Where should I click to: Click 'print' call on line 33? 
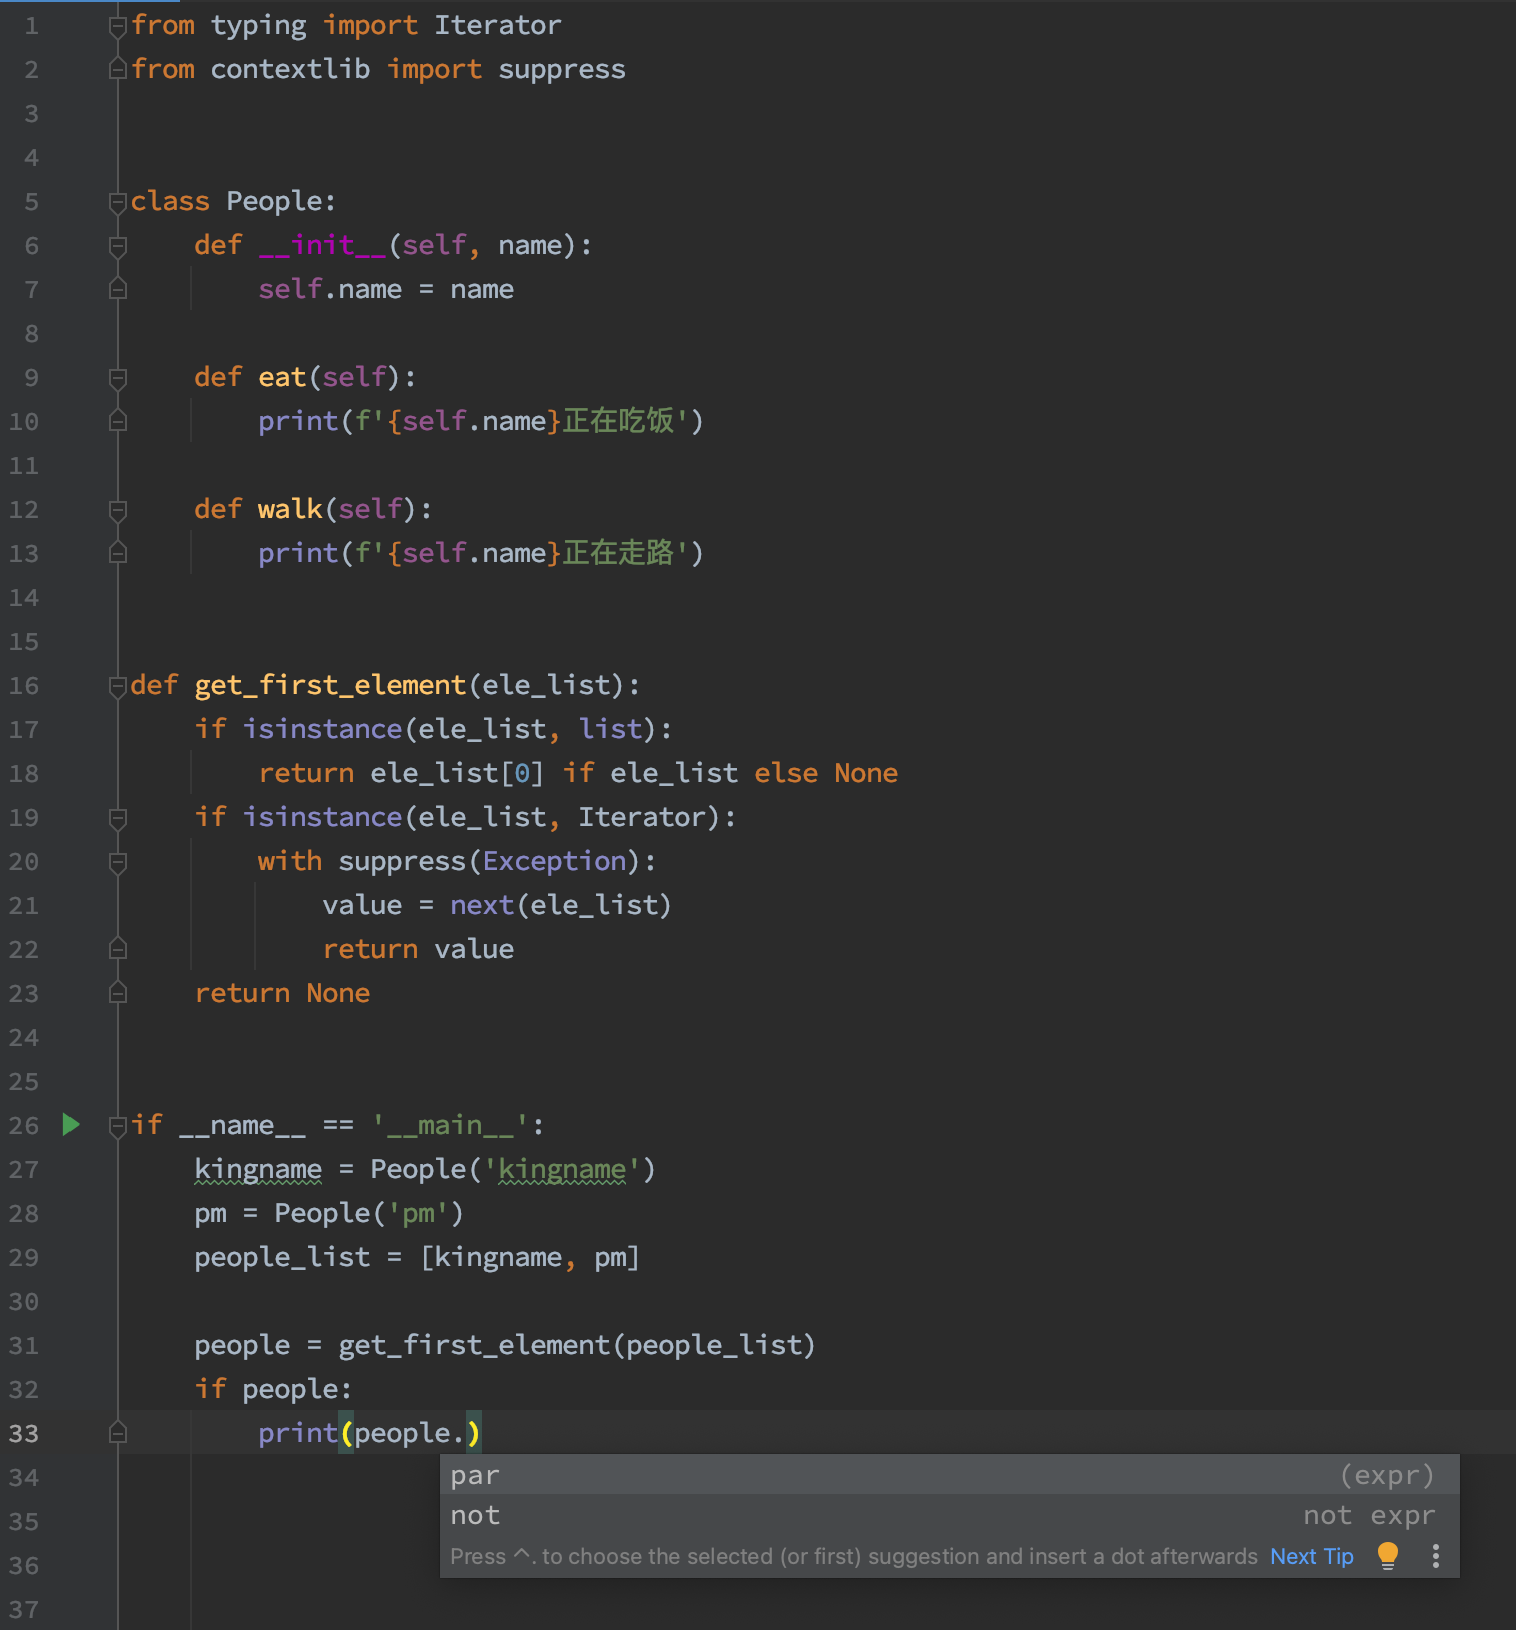298,1433
